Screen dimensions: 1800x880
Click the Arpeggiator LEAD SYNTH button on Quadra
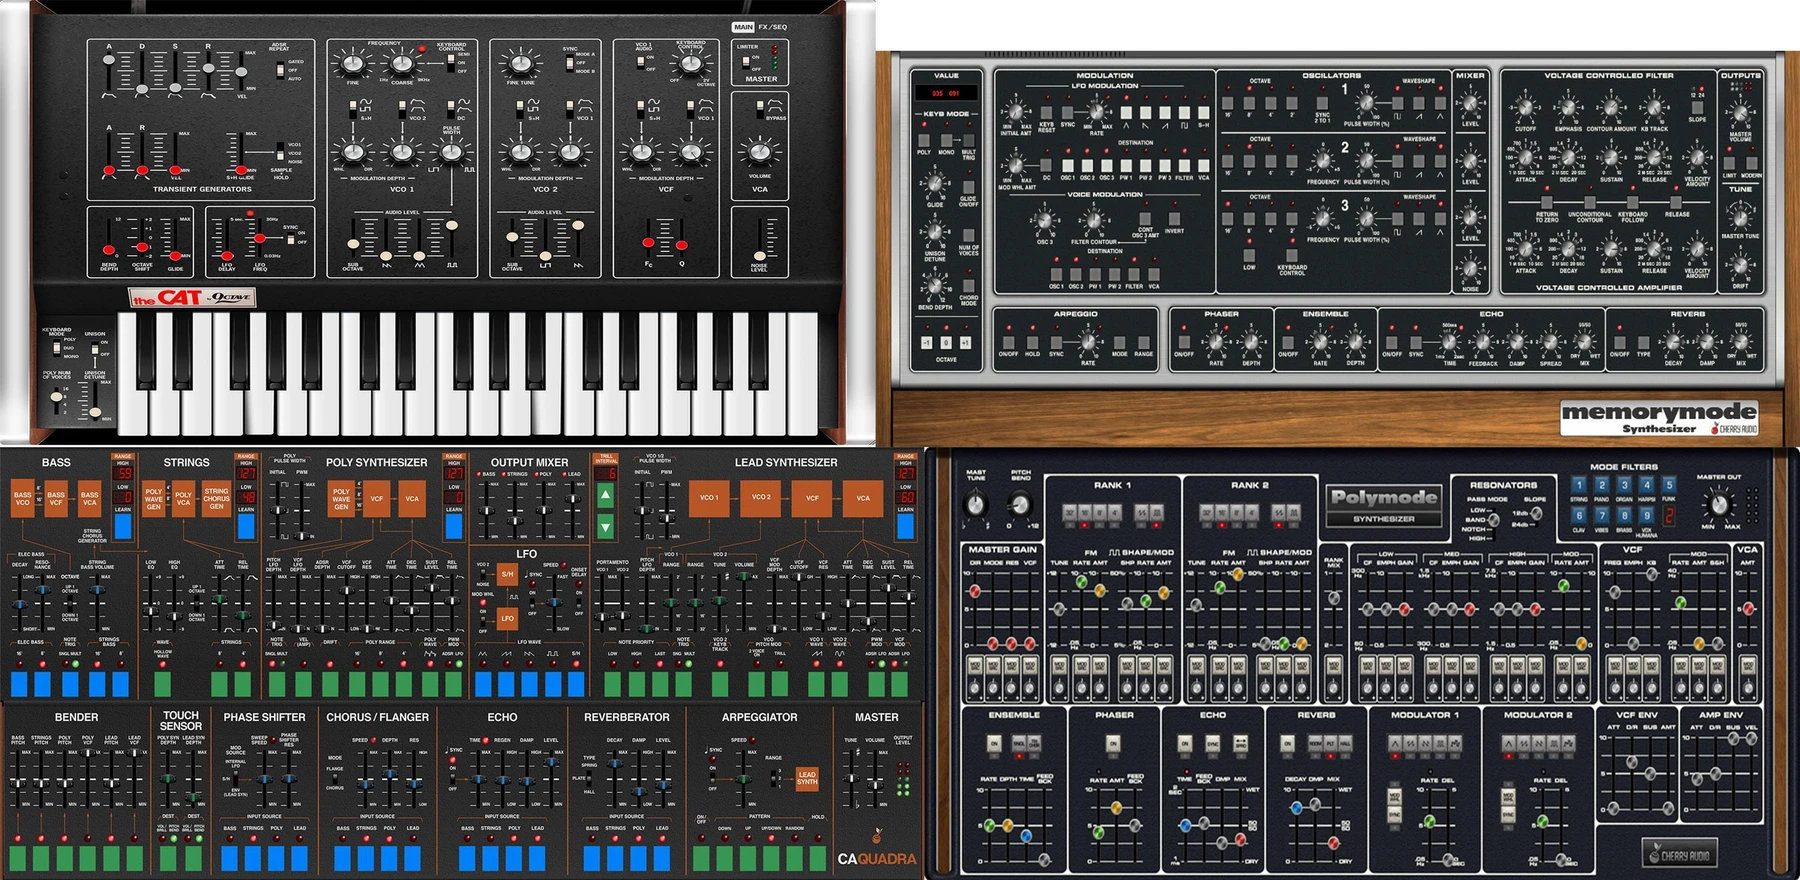click(807, 779)
